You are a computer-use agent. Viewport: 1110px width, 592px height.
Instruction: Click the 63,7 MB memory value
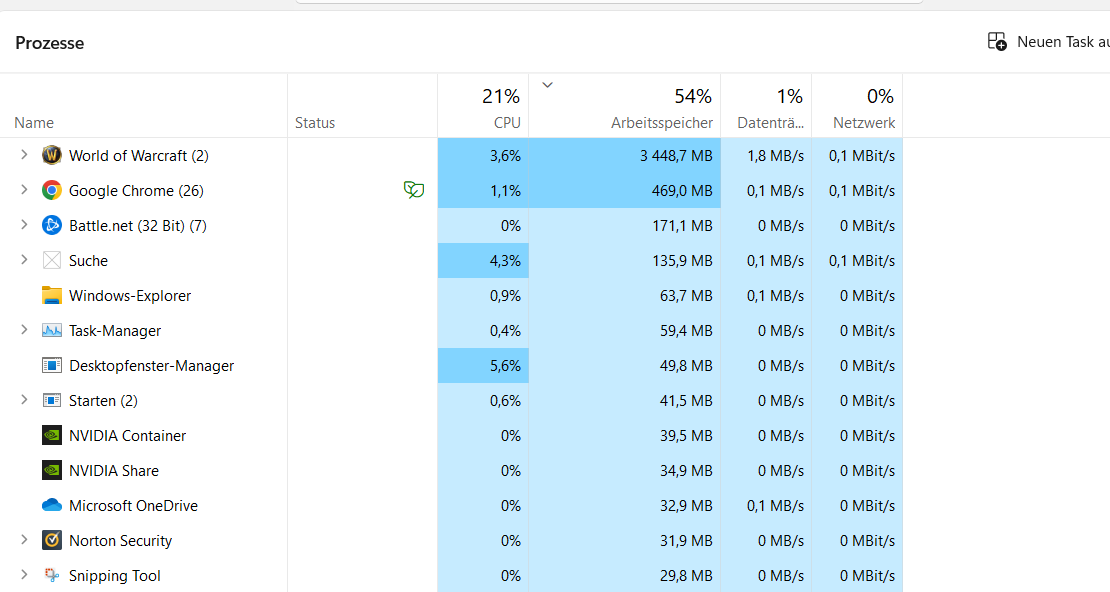tap(687, 295)
